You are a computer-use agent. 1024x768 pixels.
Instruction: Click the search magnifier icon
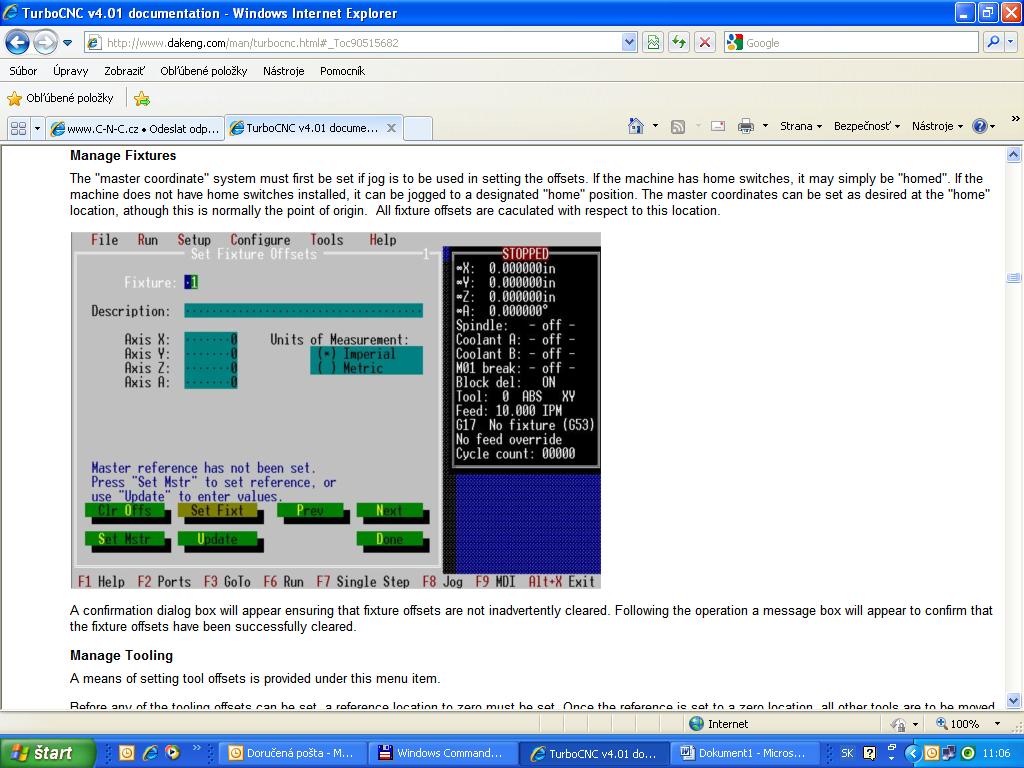(x=993, y=43)
